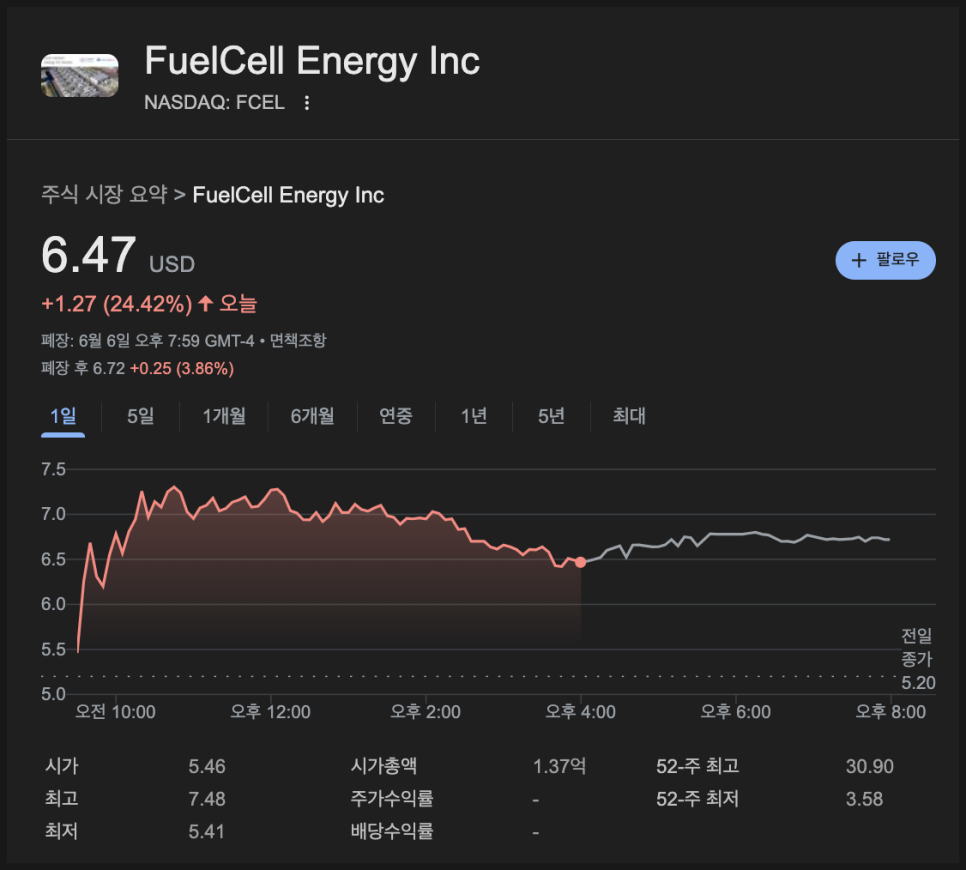View the 5년 chart range

551,416
